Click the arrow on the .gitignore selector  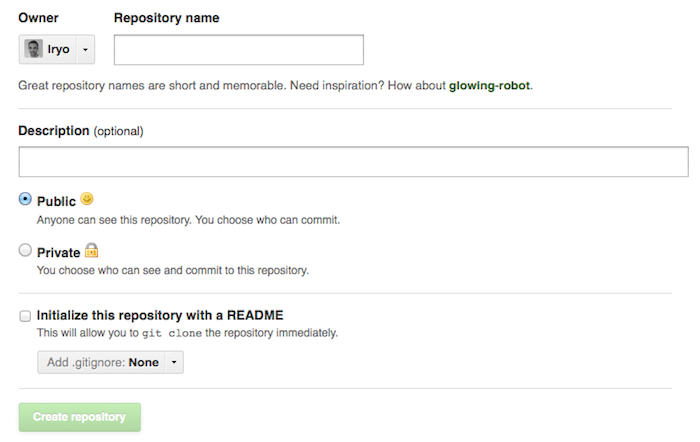point(173,362)
